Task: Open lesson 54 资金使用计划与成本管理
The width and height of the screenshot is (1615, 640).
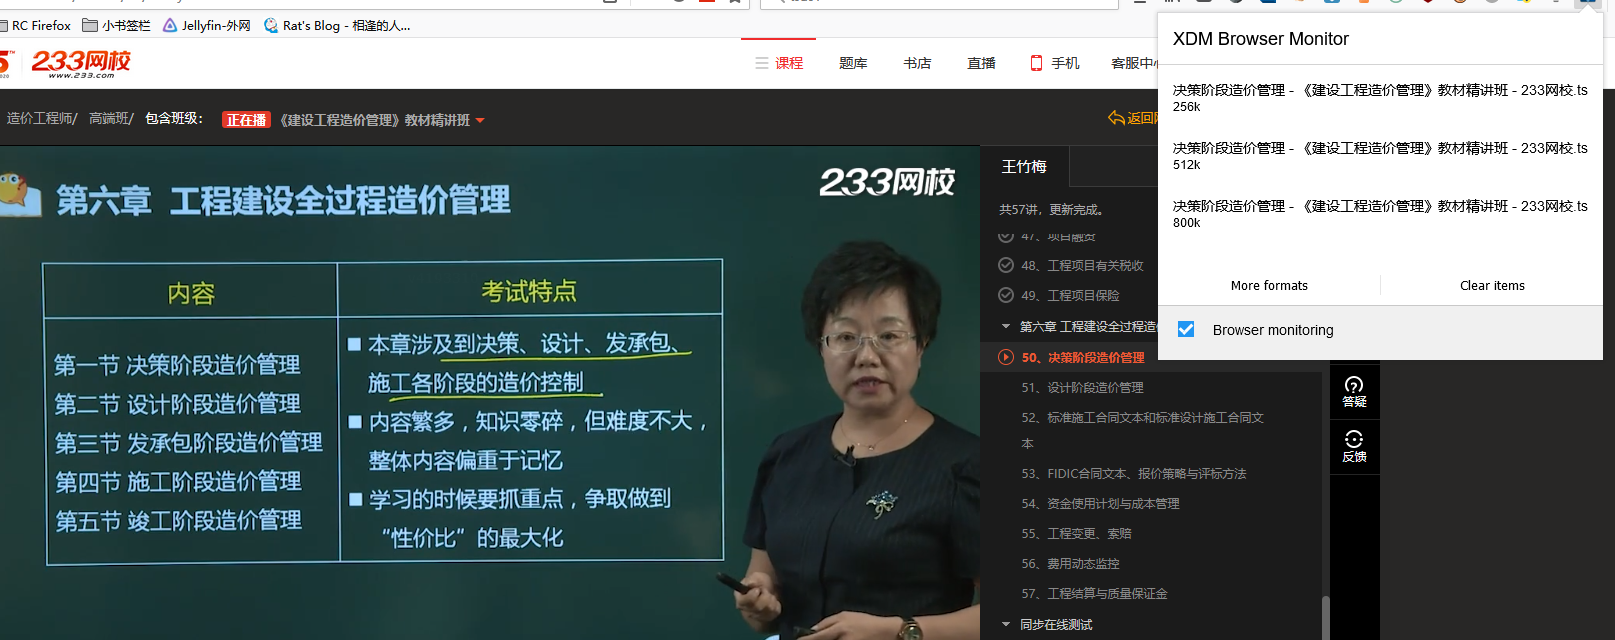Action: 1100,503
